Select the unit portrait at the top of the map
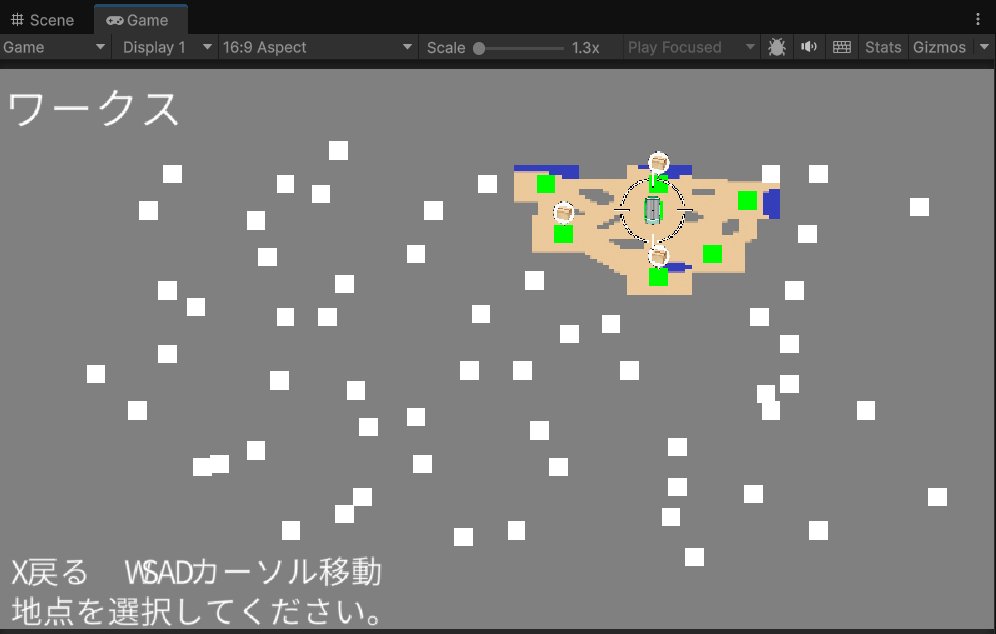 [x=658, y=162]
